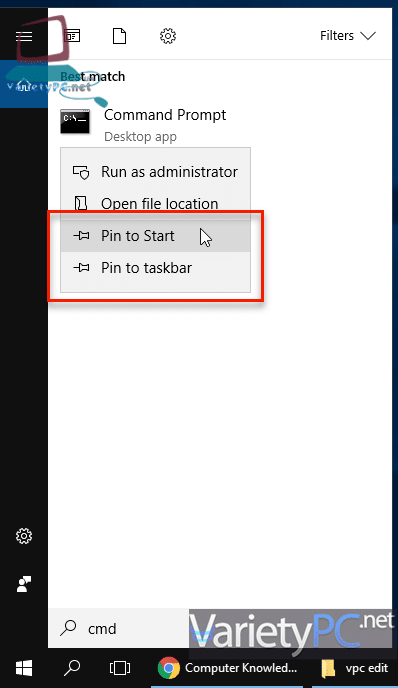Open Task View in the taskbar
This screenshot has width=398, height=688.
tap(120, 668)
